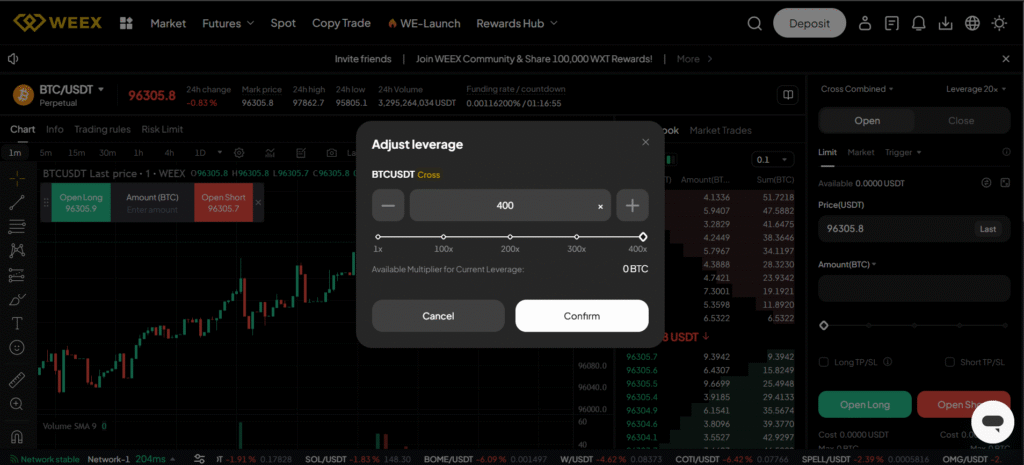Enable the Short TP/SL checkbox
Viewport: 1024px width, 465px height.
950,362
